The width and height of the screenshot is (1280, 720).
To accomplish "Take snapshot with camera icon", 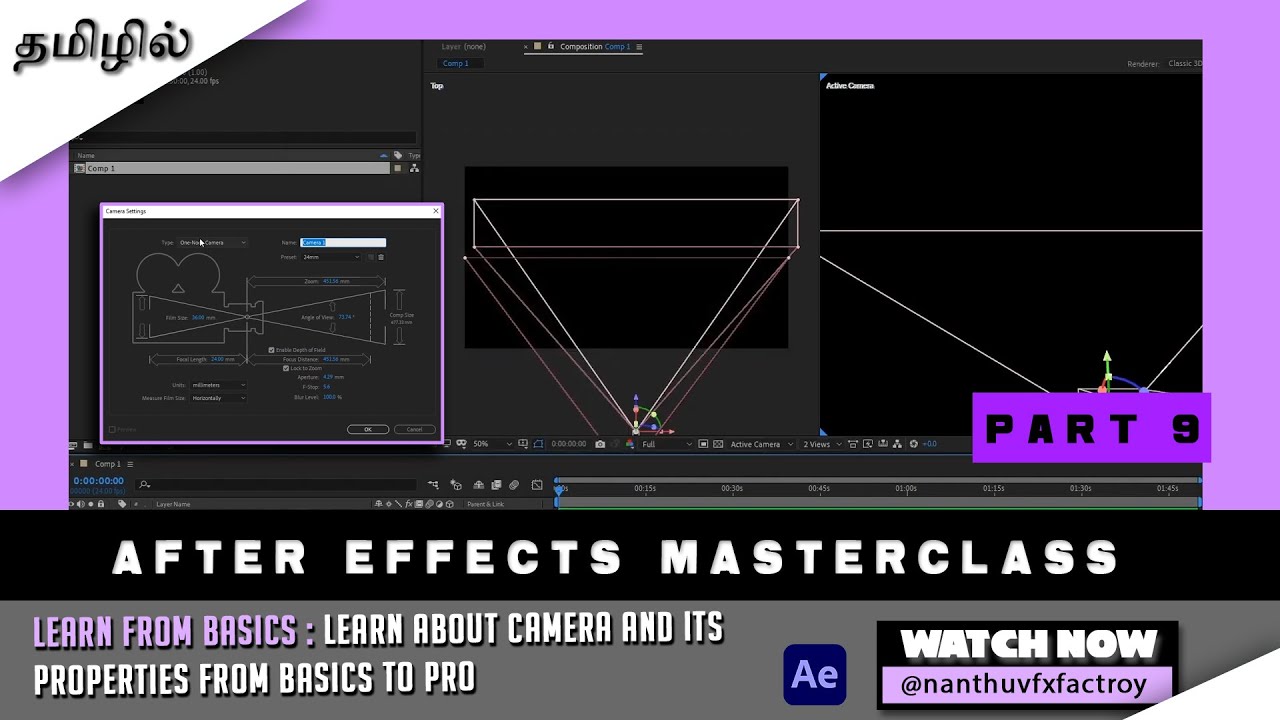I will pos(600,444).
